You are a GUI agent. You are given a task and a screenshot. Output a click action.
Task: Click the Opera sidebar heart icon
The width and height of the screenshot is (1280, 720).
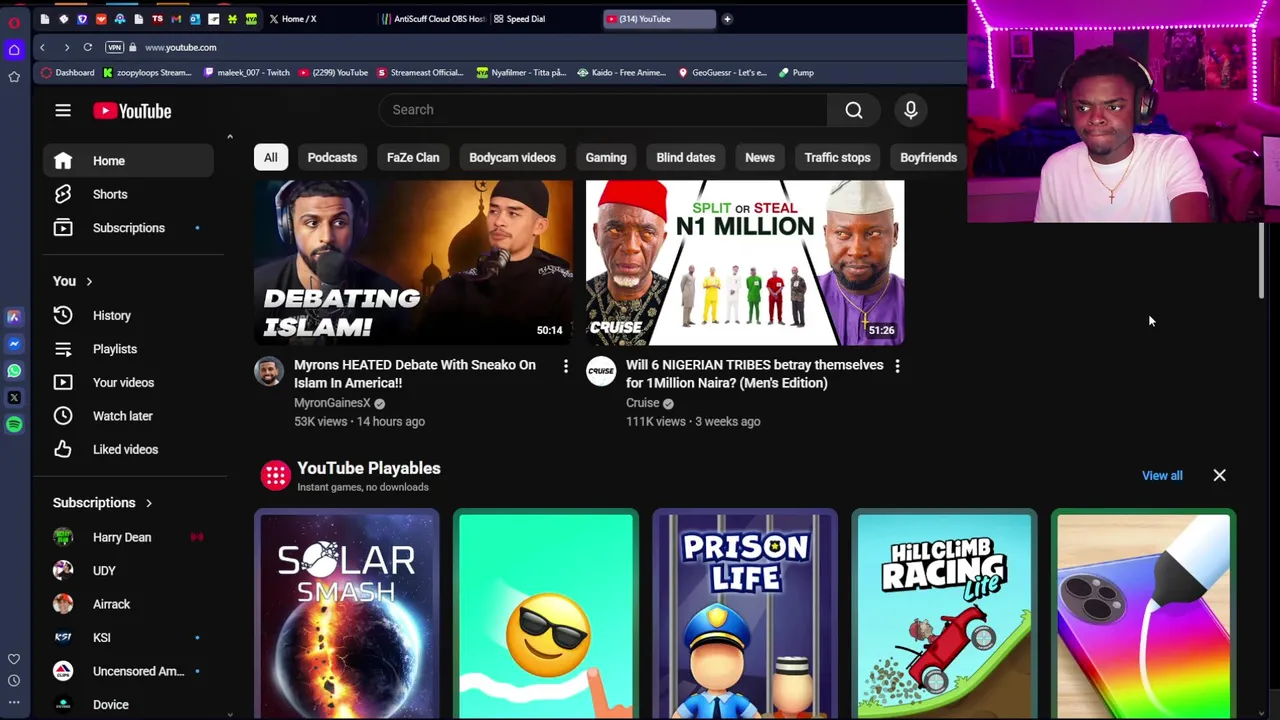point(14,660)
